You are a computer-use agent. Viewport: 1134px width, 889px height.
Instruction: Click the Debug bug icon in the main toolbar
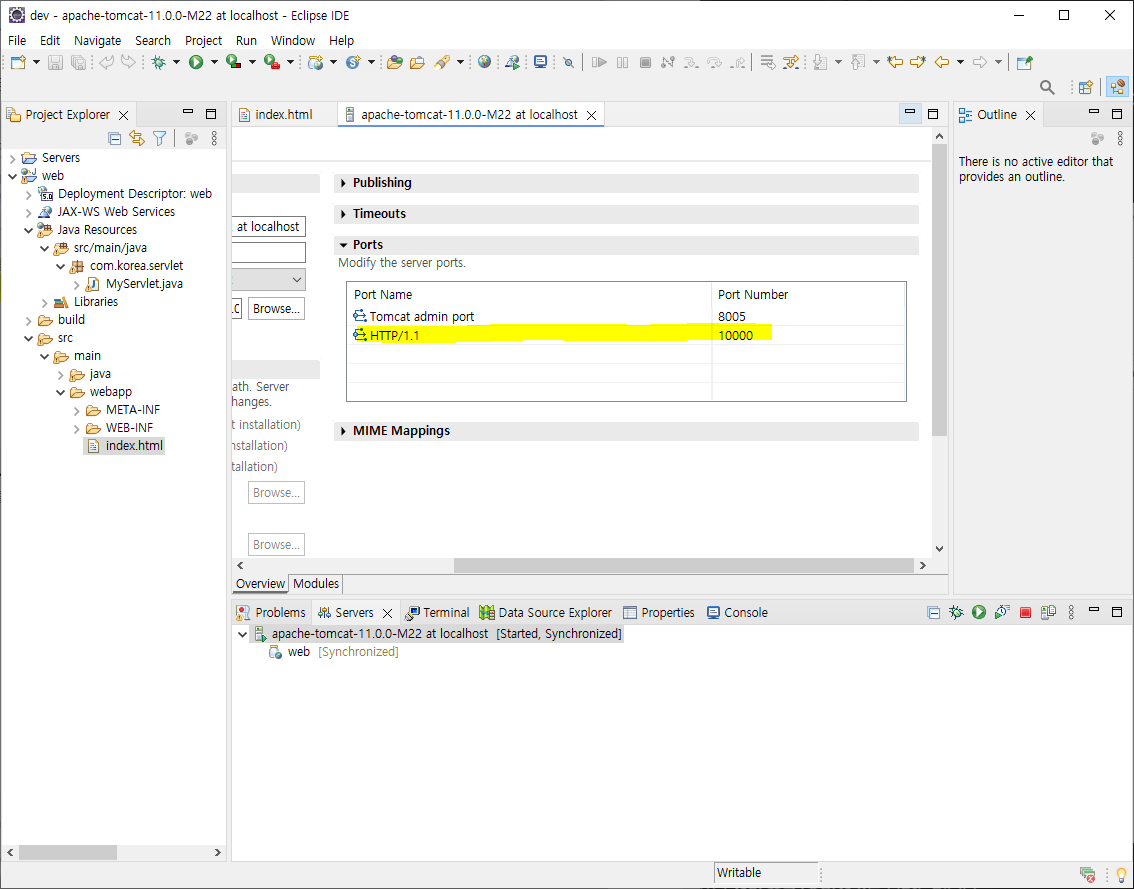coord(158,62)
